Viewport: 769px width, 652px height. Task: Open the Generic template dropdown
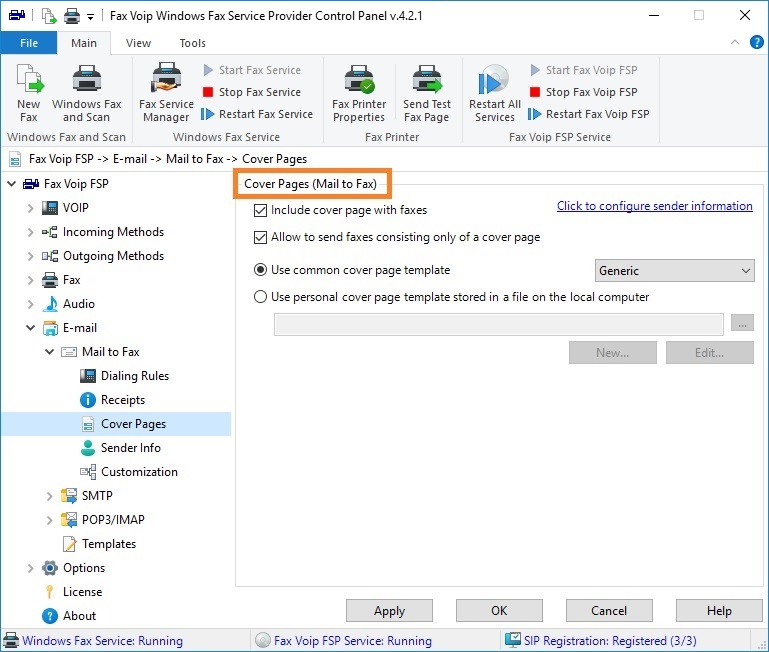(674, 271)
